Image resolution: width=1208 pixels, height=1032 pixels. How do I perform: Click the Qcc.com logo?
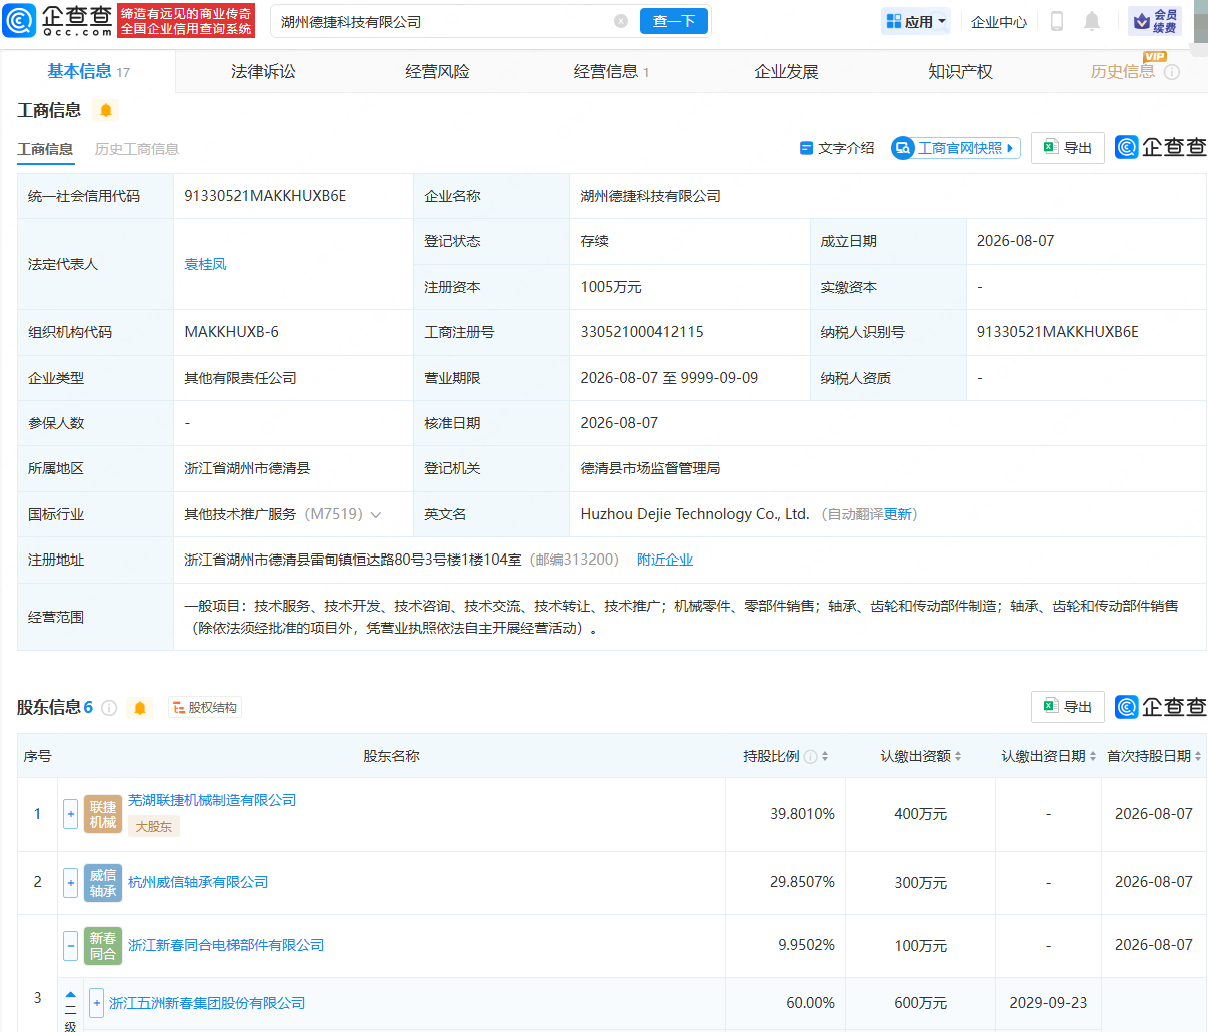tap(58, 20)
